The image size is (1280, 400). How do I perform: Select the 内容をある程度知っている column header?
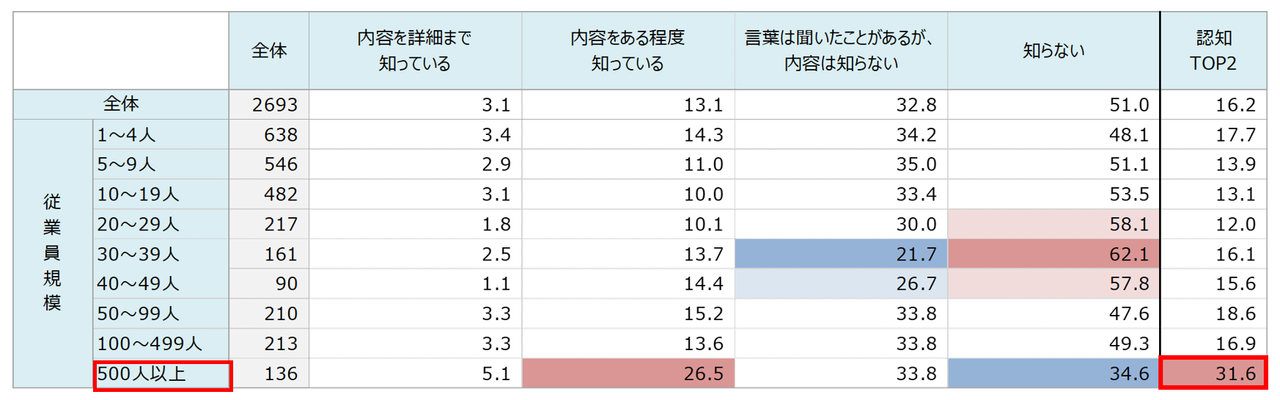coord(627,51)
